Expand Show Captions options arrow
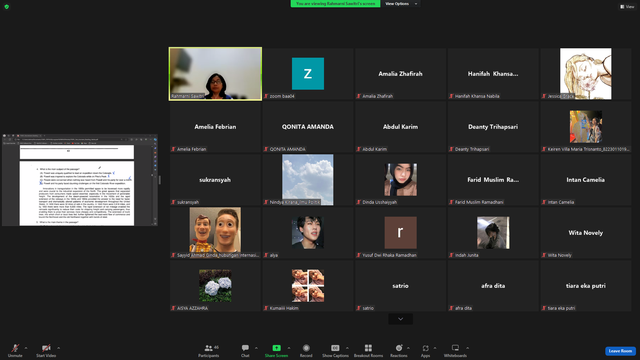640x360 pixels. pos(347,348)
